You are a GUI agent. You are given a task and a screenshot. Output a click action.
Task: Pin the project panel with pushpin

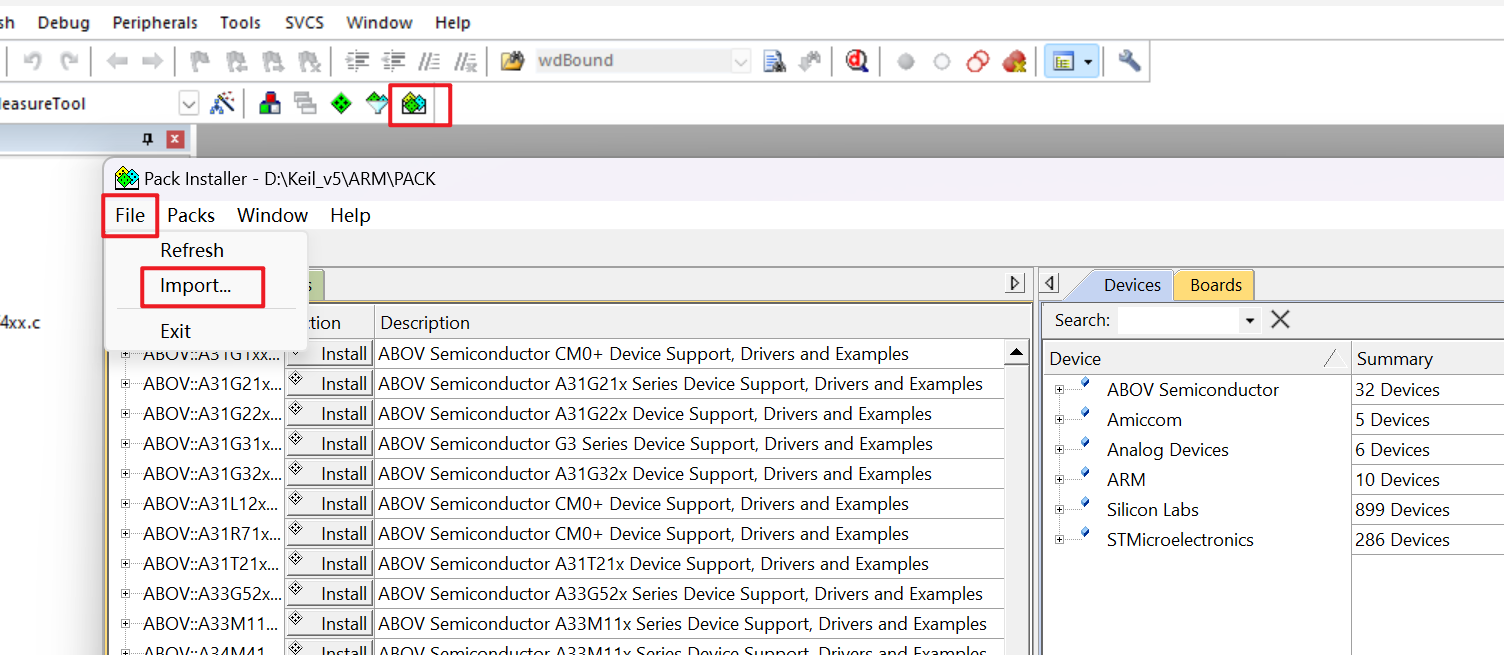pos(148,139)
